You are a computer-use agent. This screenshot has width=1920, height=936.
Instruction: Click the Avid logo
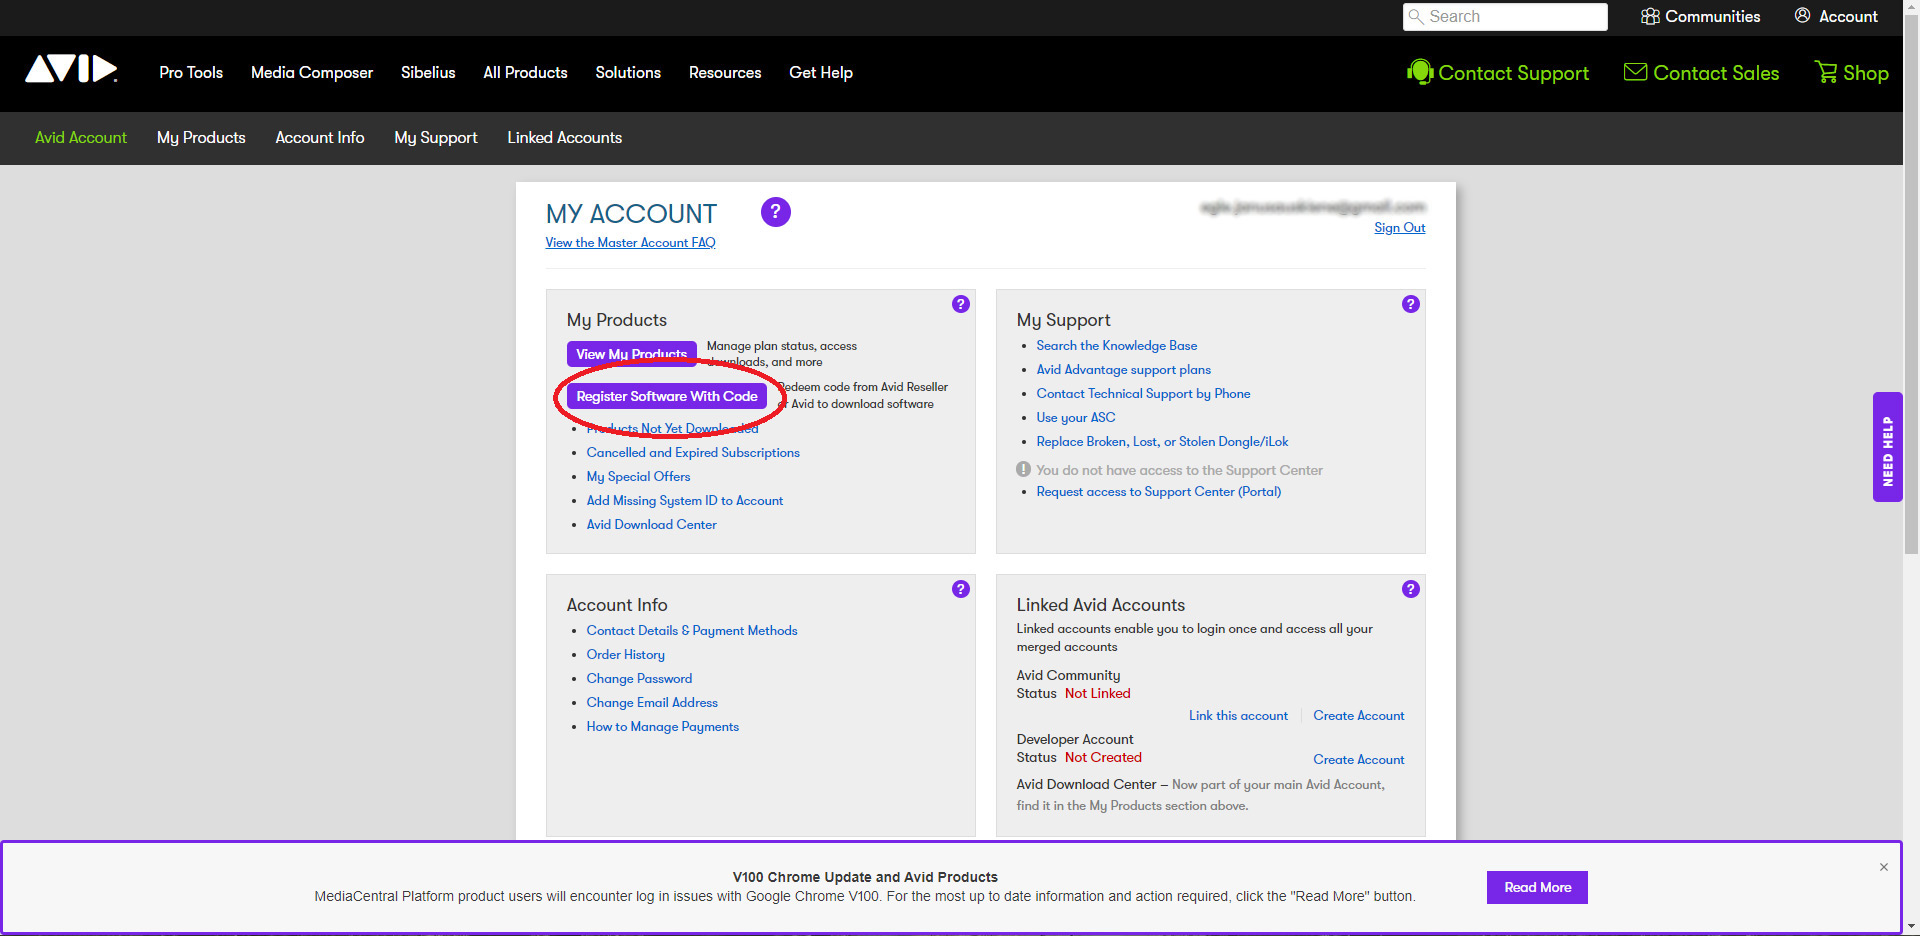(x=71, y=68)
